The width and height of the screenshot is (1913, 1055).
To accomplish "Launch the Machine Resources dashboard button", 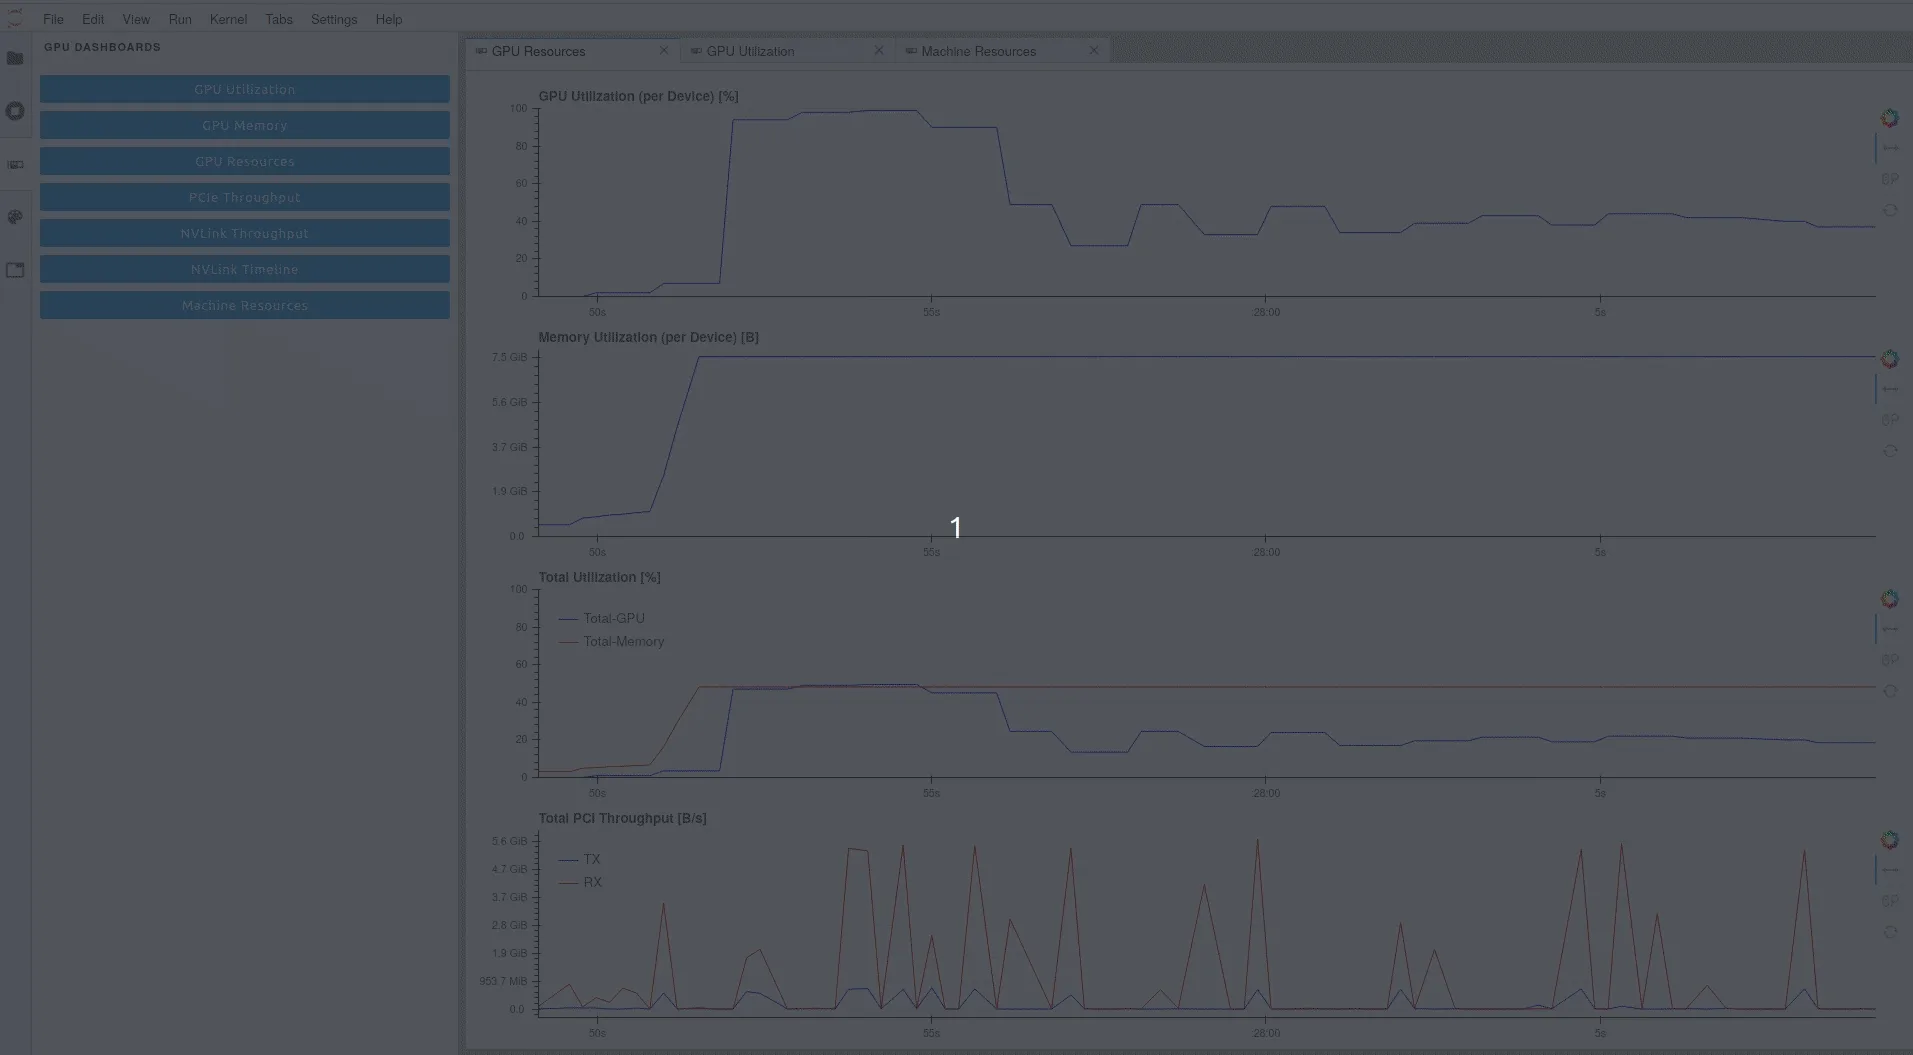I will click(245, 305).
